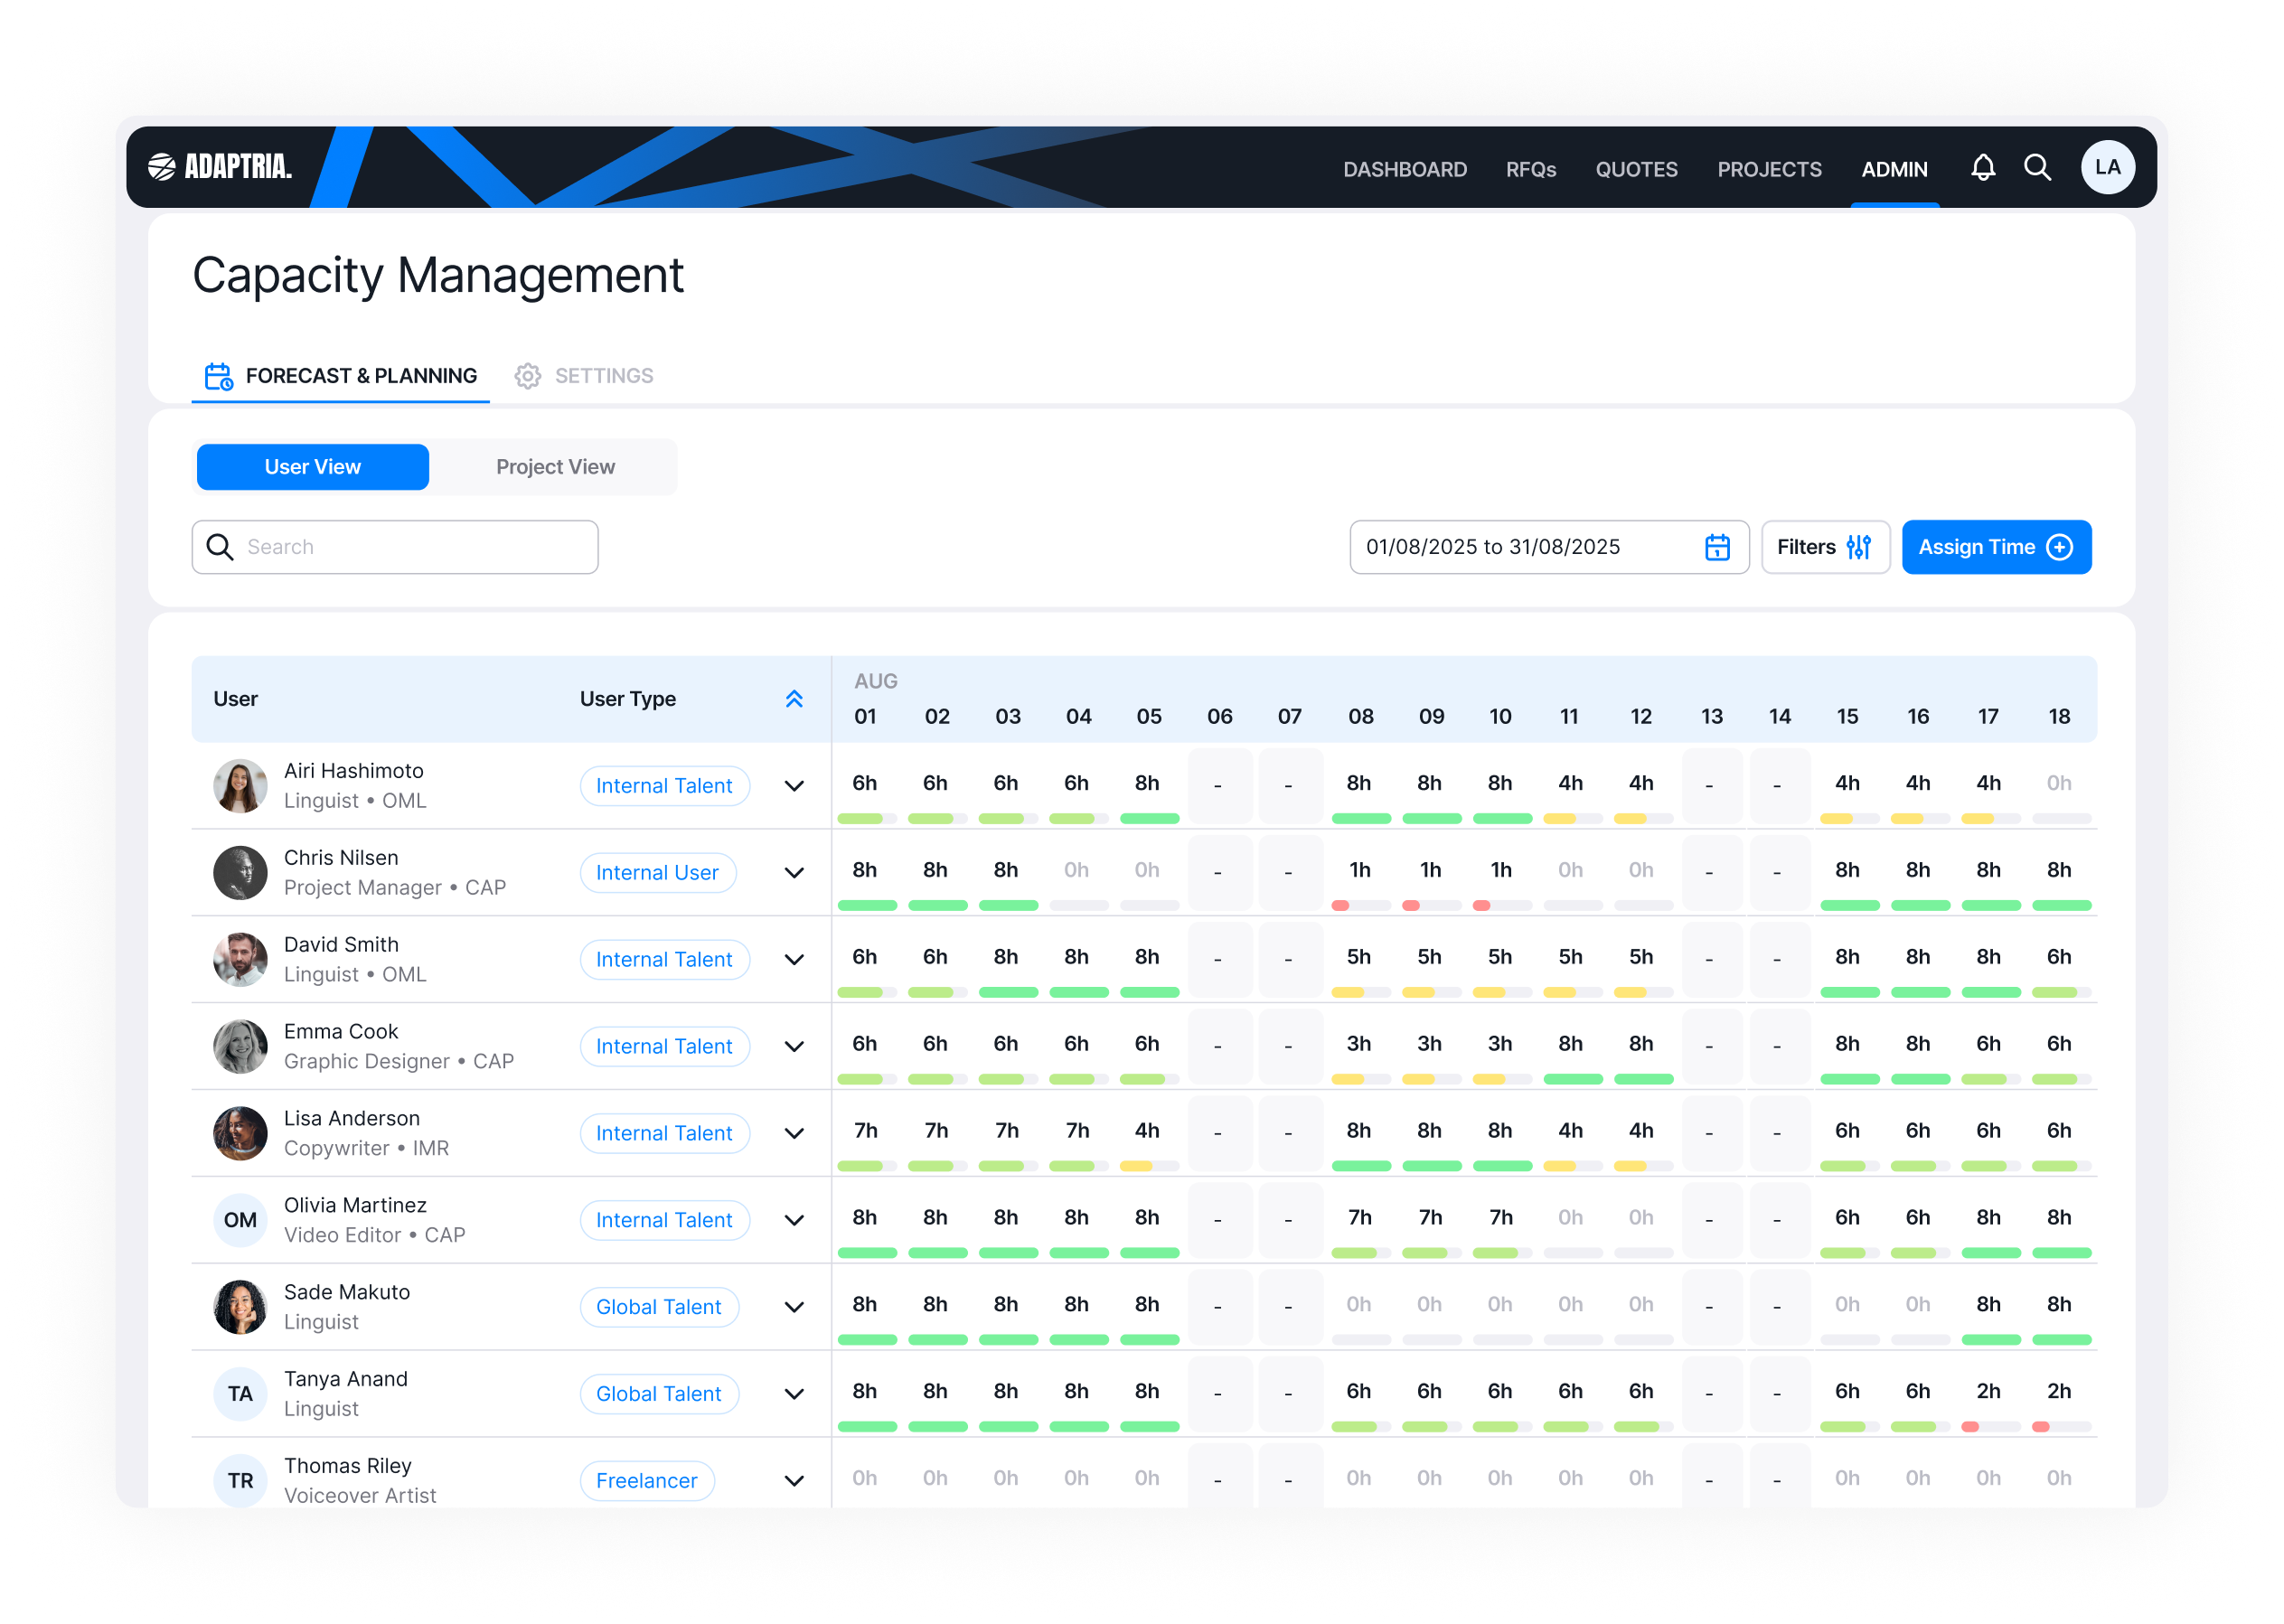Click the Adaptria logo
Screen dimensions: 2284x1624
point(220,167)
